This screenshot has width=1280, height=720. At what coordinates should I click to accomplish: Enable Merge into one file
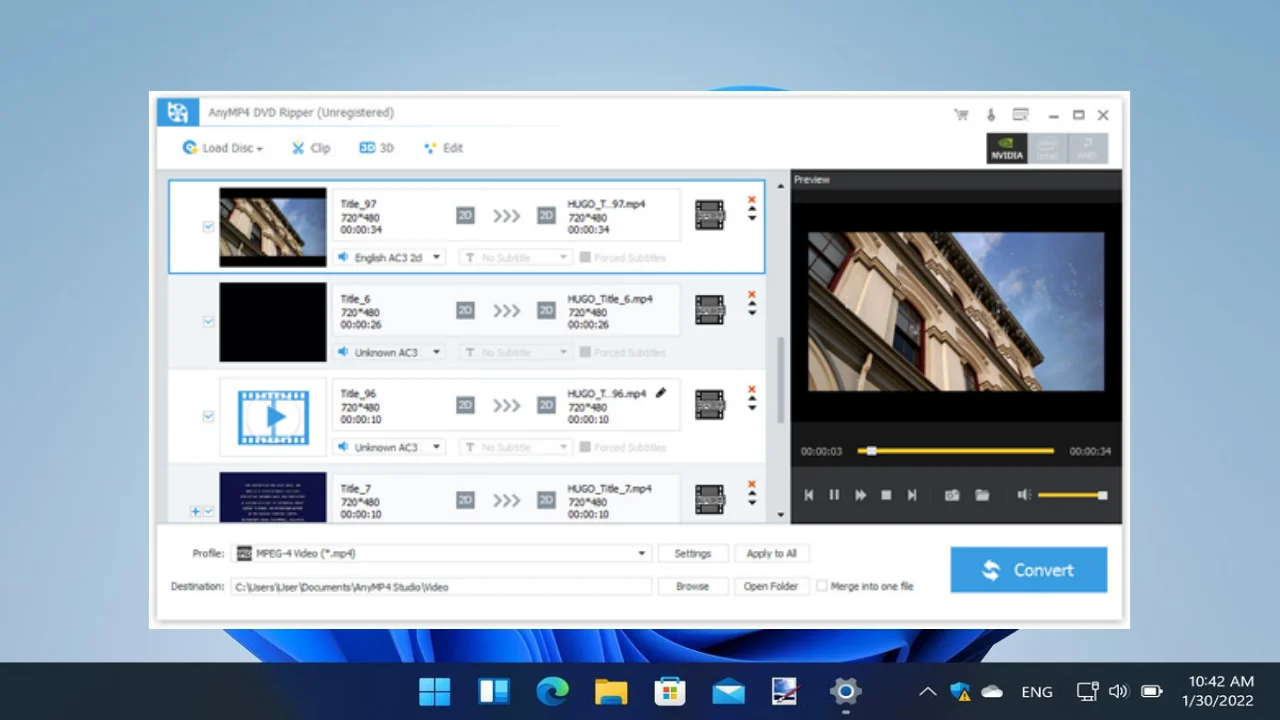point(822,586)
